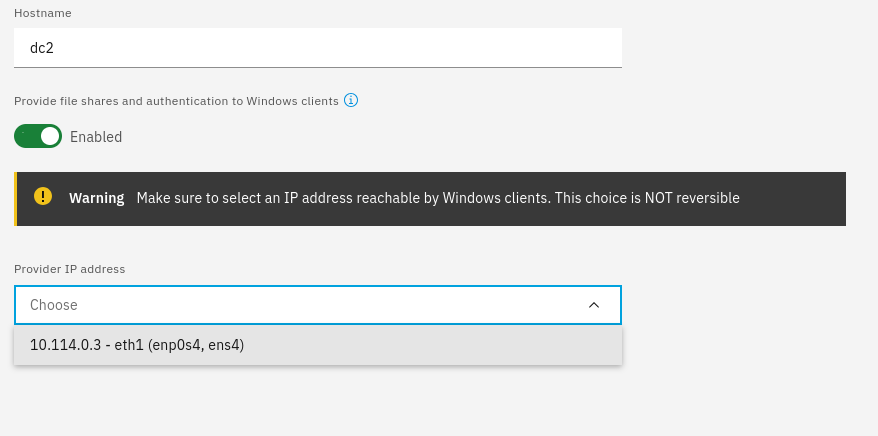Collapse the dropdown using the chevron arrow
878x436 pixels.
pos(594,305)
